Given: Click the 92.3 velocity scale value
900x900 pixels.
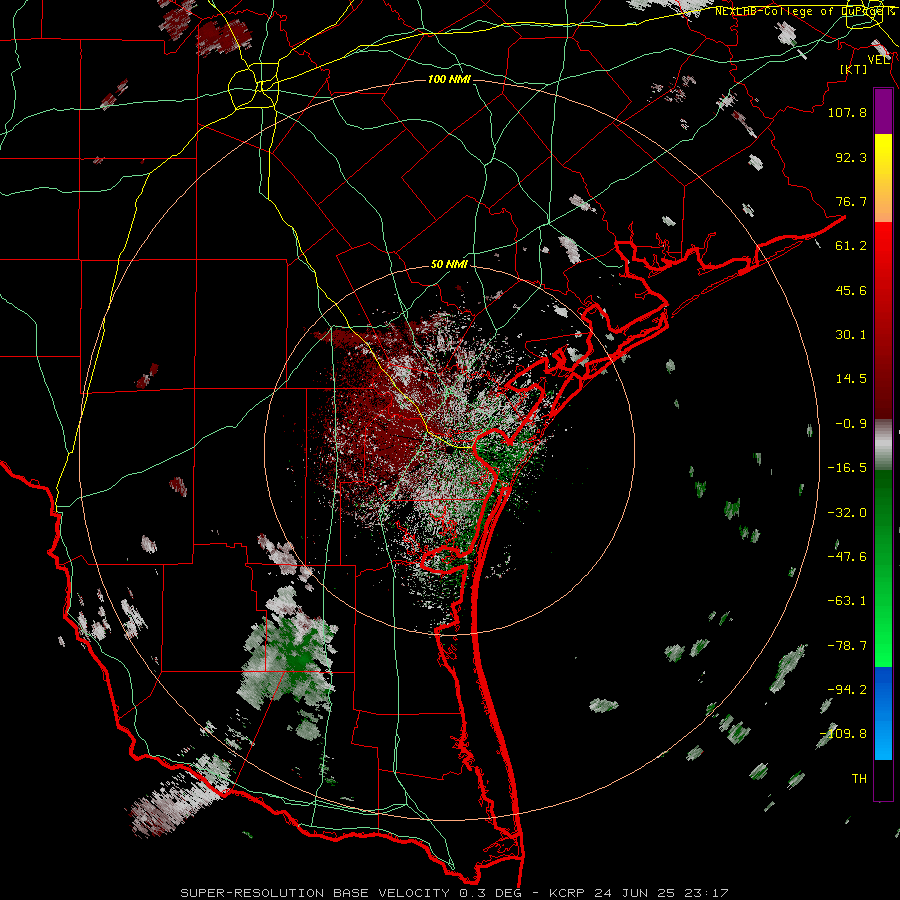Looking at the screenshot, I should (x=851, y=157).
